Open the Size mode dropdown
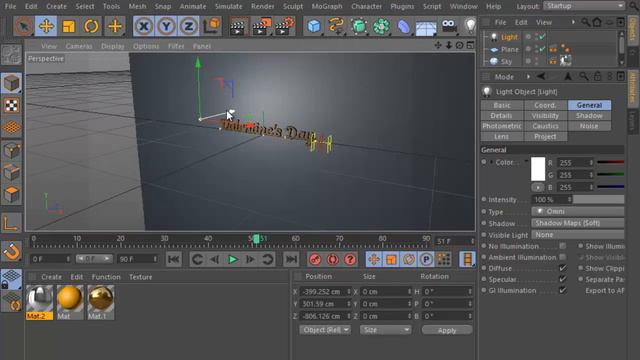Screen dimensions: 640x360 (x=385, y=330)
